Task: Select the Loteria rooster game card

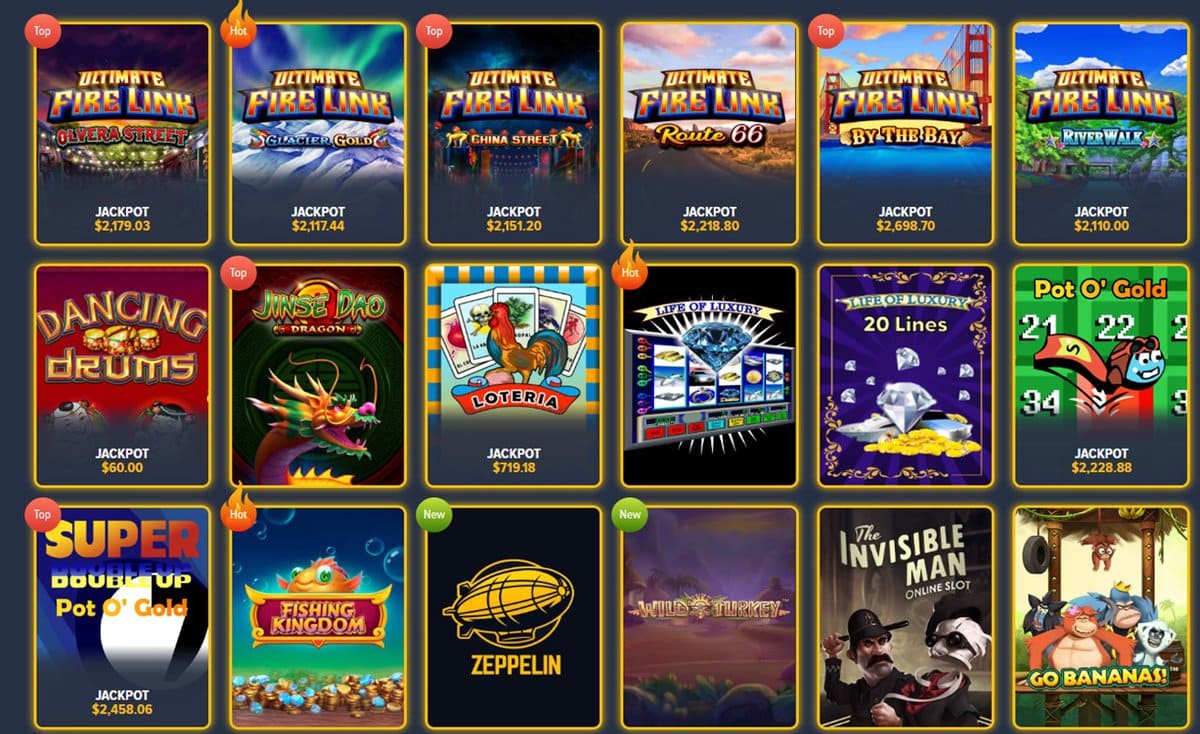Action: coord(514,376)
